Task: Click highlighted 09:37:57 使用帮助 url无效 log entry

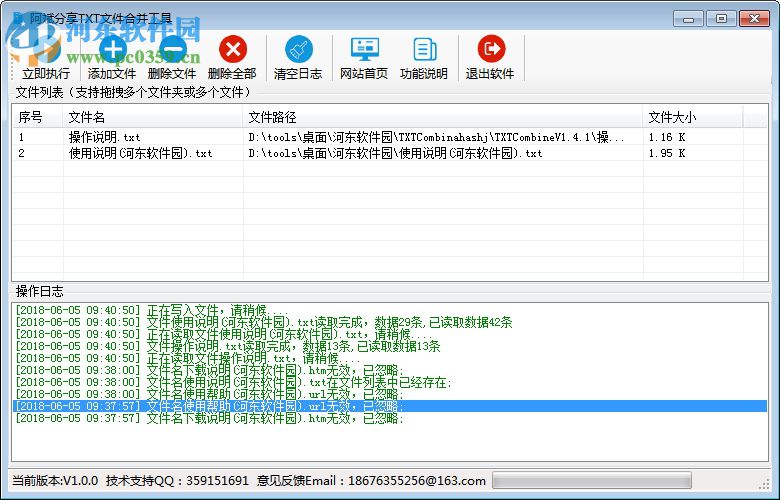Action: click(390, 406)
